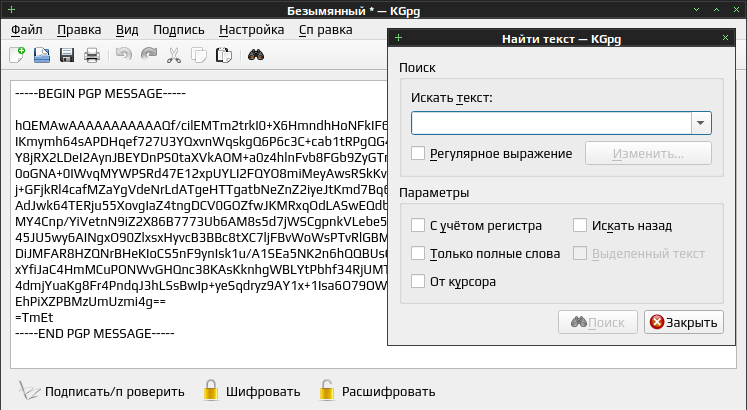The image size is (747, 410).
Task: Toggle С учётом регистра checkbox
Action: coord(418,225)
